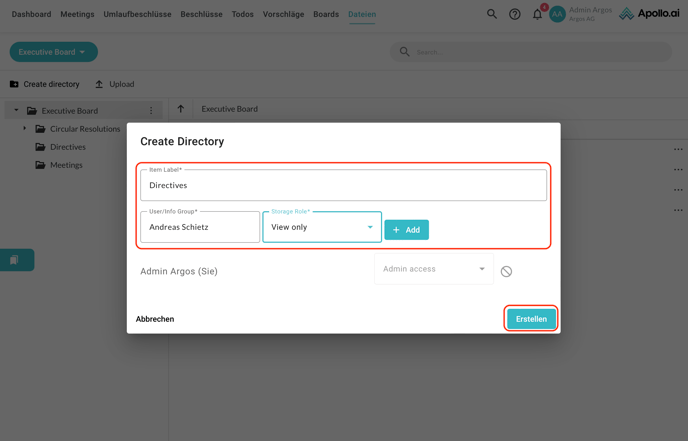Click the up arrow to parent directory
Screen dimensions: 688x441
point(181,109)
